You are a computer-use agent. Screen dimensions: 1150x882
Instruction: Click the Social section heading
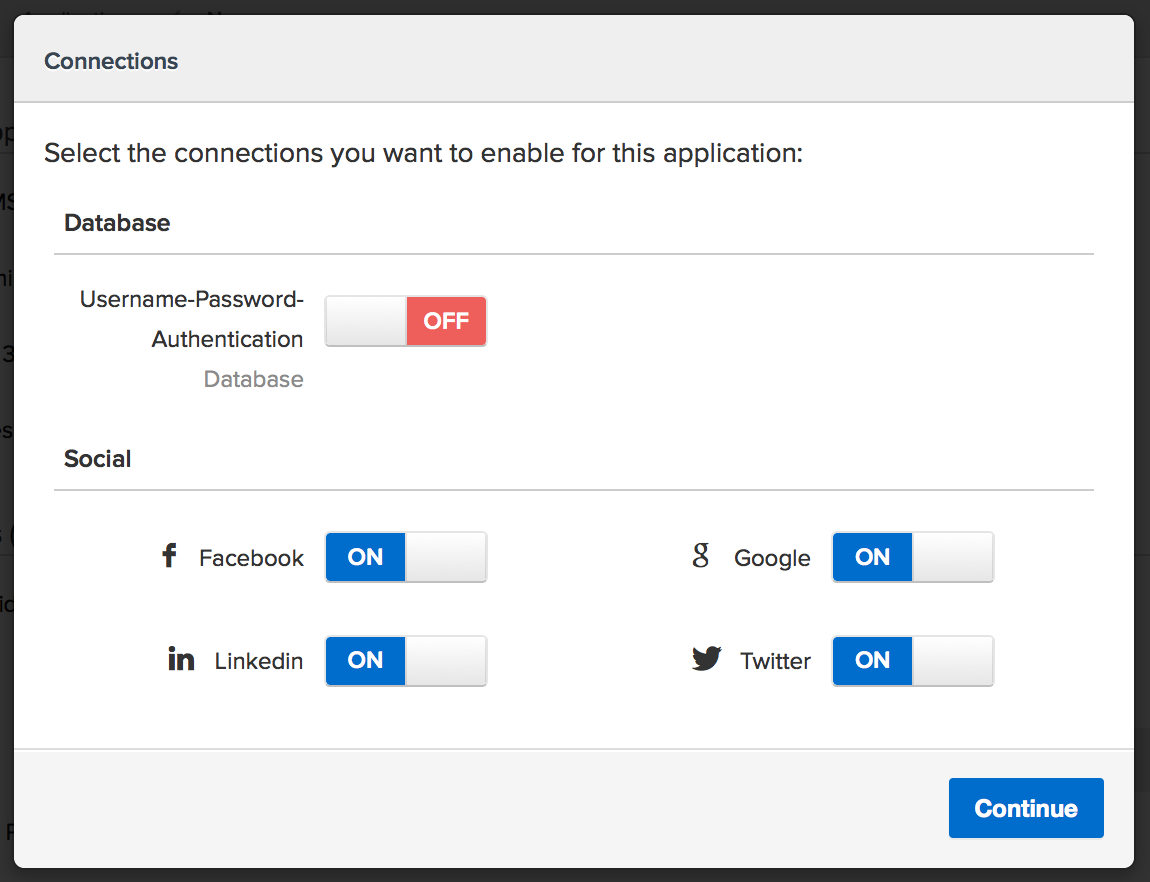[98, 459]
